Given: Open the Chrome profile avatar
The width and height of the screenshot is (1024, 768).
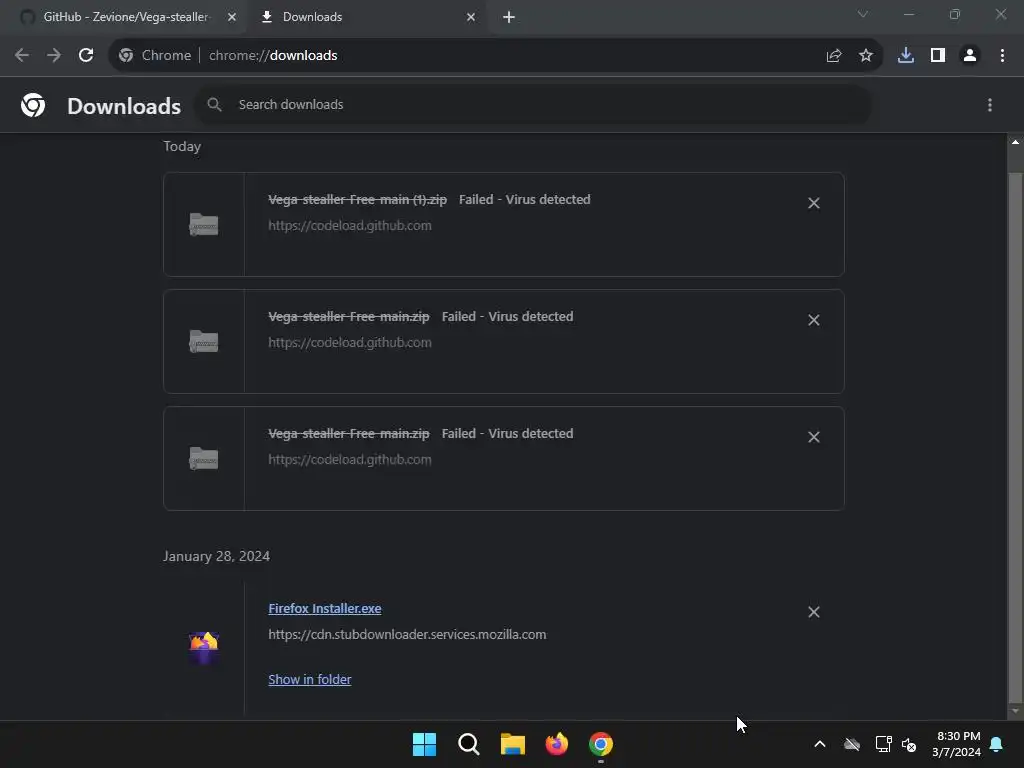Looking at the screenshot, I should (970, 56).
